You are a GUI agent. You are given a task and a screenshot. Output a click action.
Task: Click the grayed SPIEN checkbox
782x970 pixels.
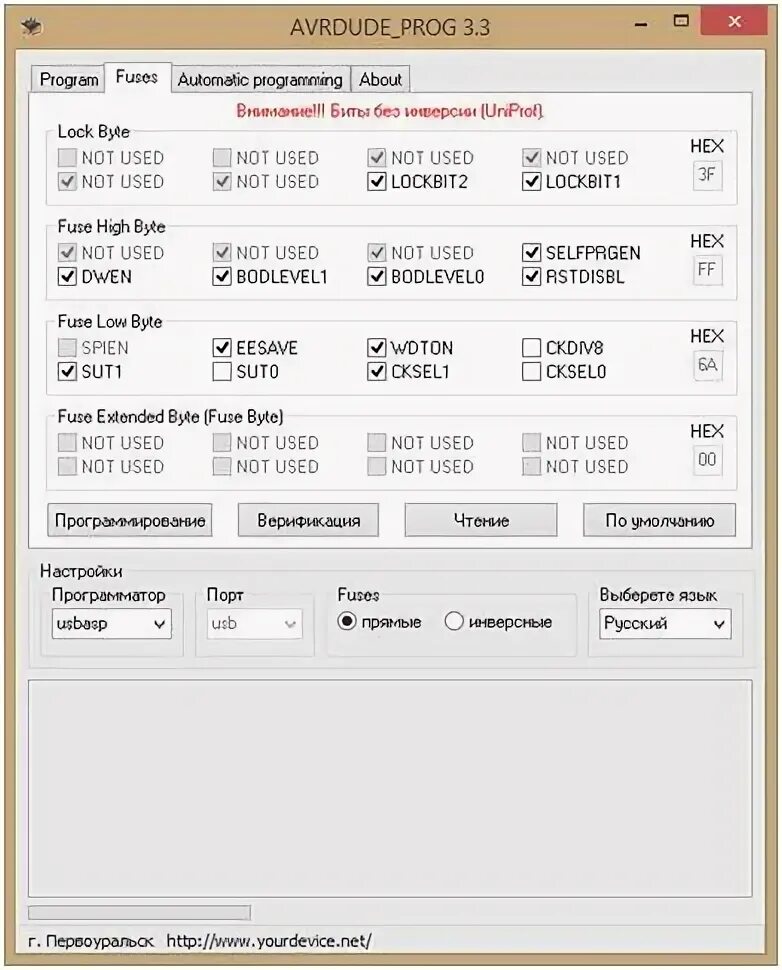click(67, 348)
